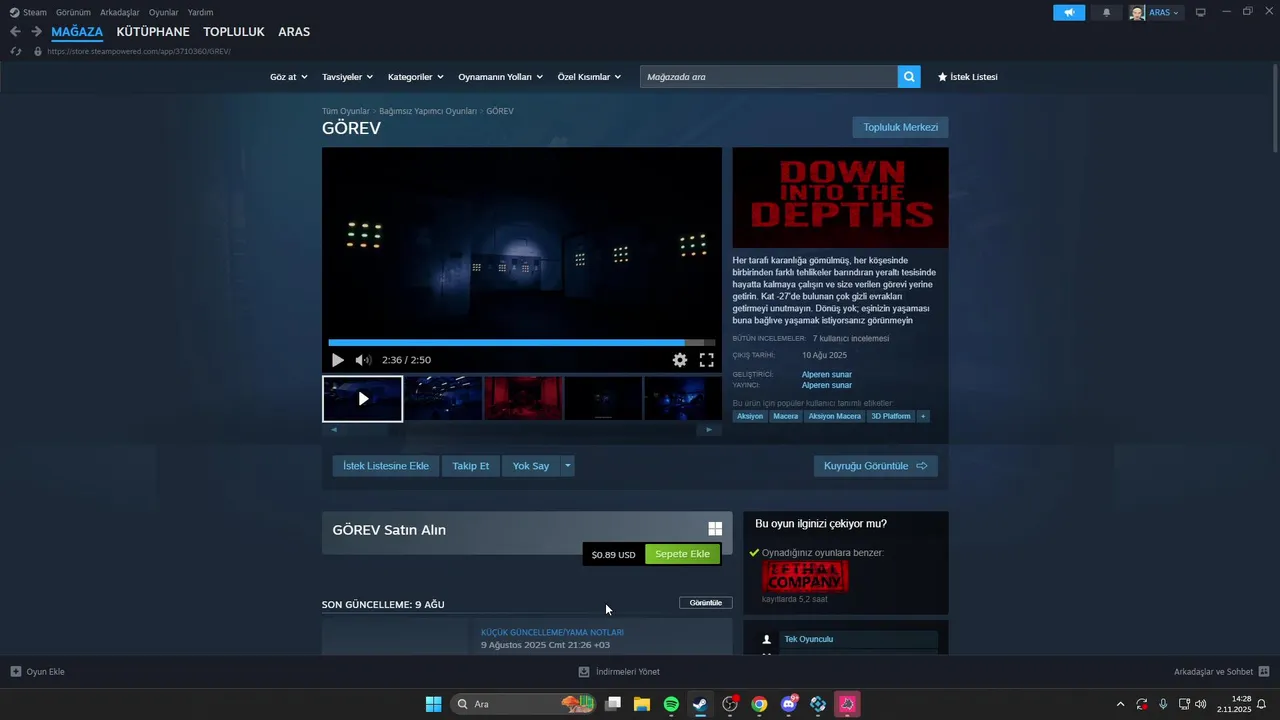Click the 3D Platform tag
The width and height of the screenshot is (1280, 720).
891,416
